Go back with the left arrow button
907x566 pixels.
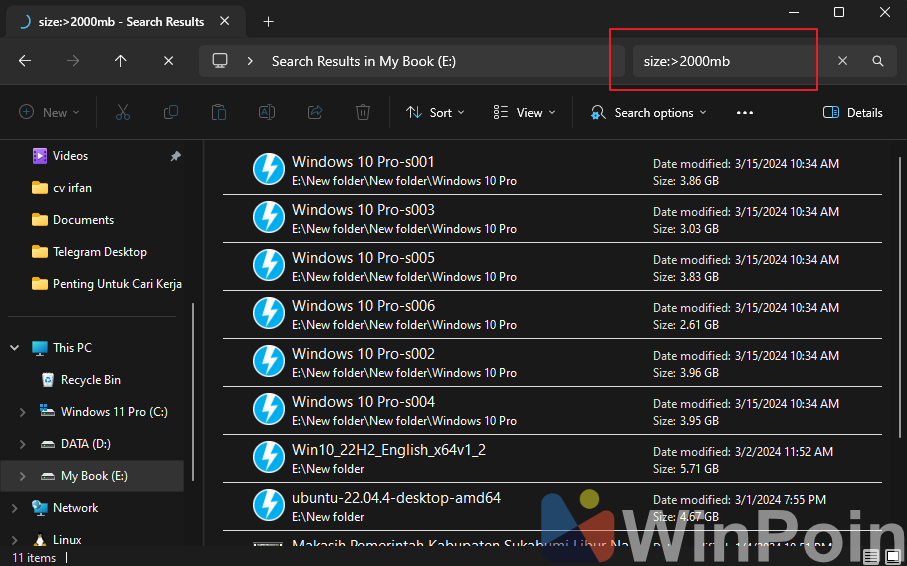(x=25, y=61)
